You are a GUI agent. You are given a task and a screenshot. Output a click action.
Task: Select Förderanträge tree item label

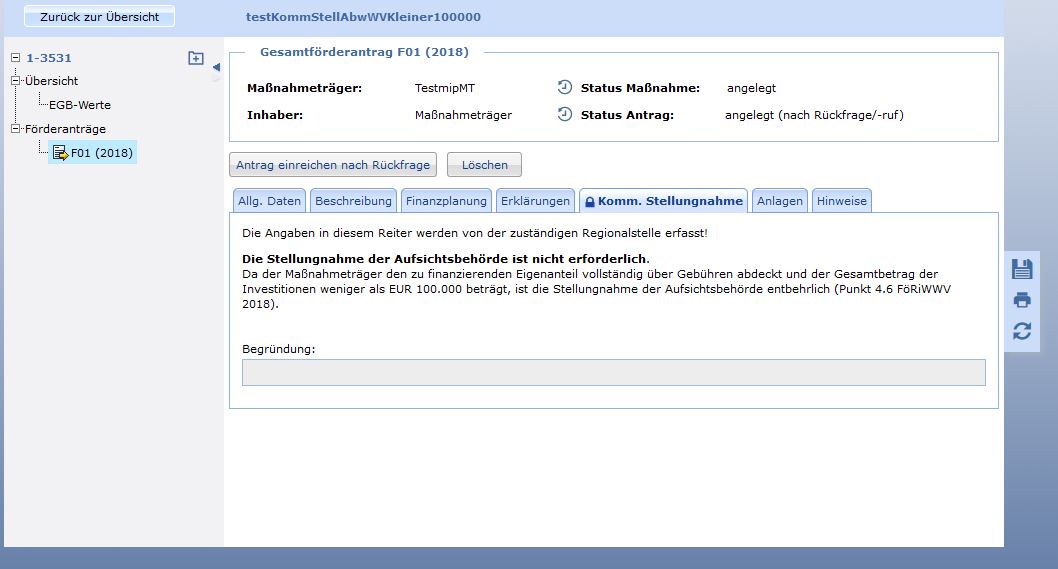click(x=65, y=129)
